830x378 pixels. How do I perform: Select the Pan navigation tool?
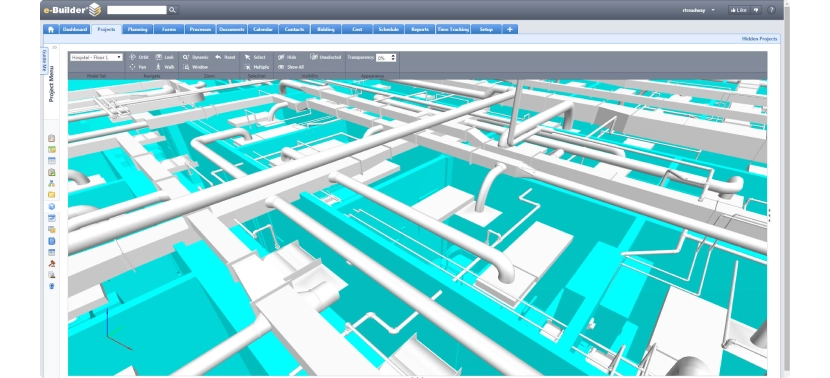(138, 67)
